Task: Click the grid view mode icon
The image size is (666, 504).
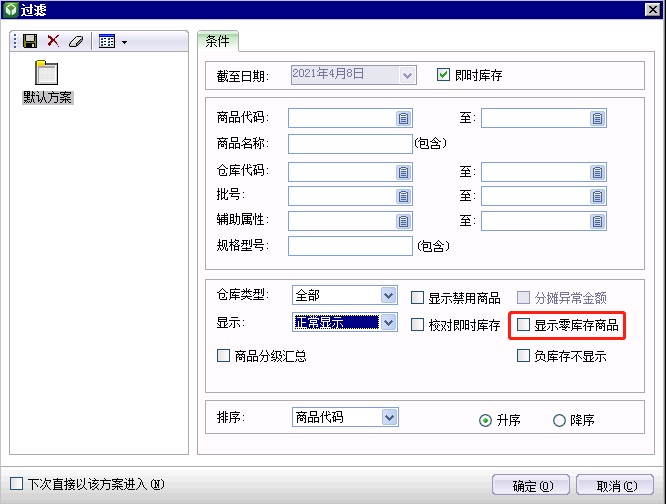Action: 107,41
